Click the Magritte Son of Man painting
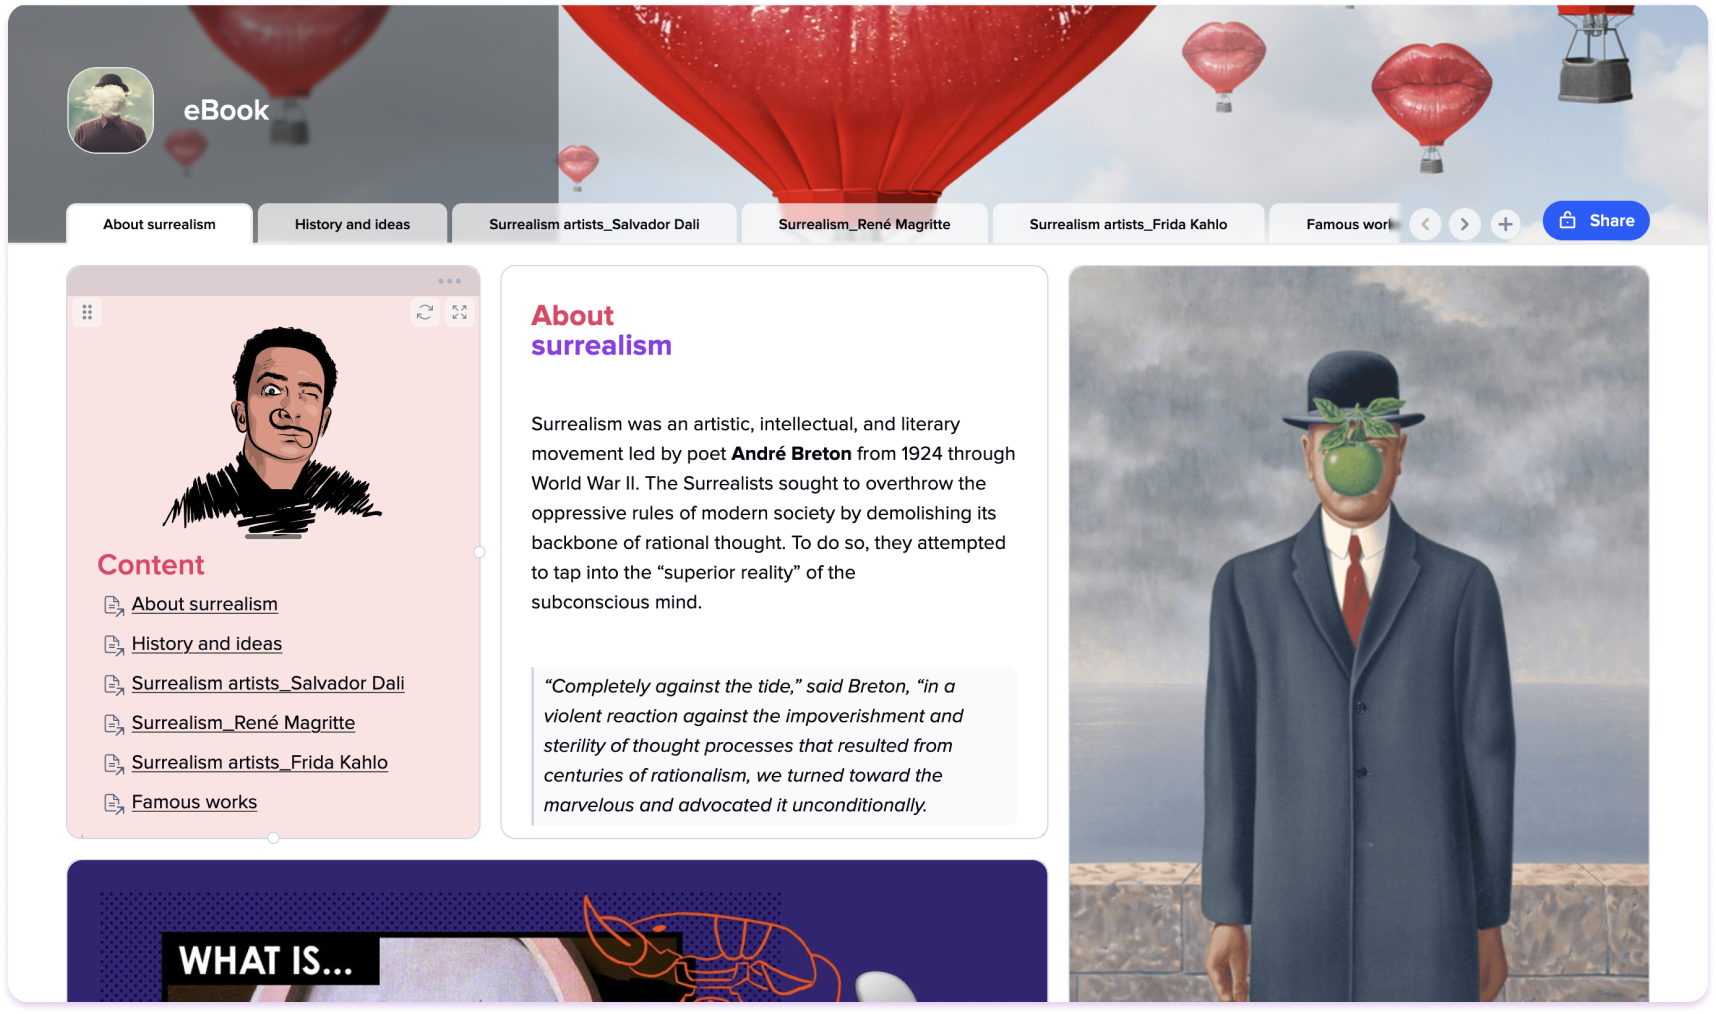Image resolution: width=1716 pixels, height=1014 pixels. 1359,634
